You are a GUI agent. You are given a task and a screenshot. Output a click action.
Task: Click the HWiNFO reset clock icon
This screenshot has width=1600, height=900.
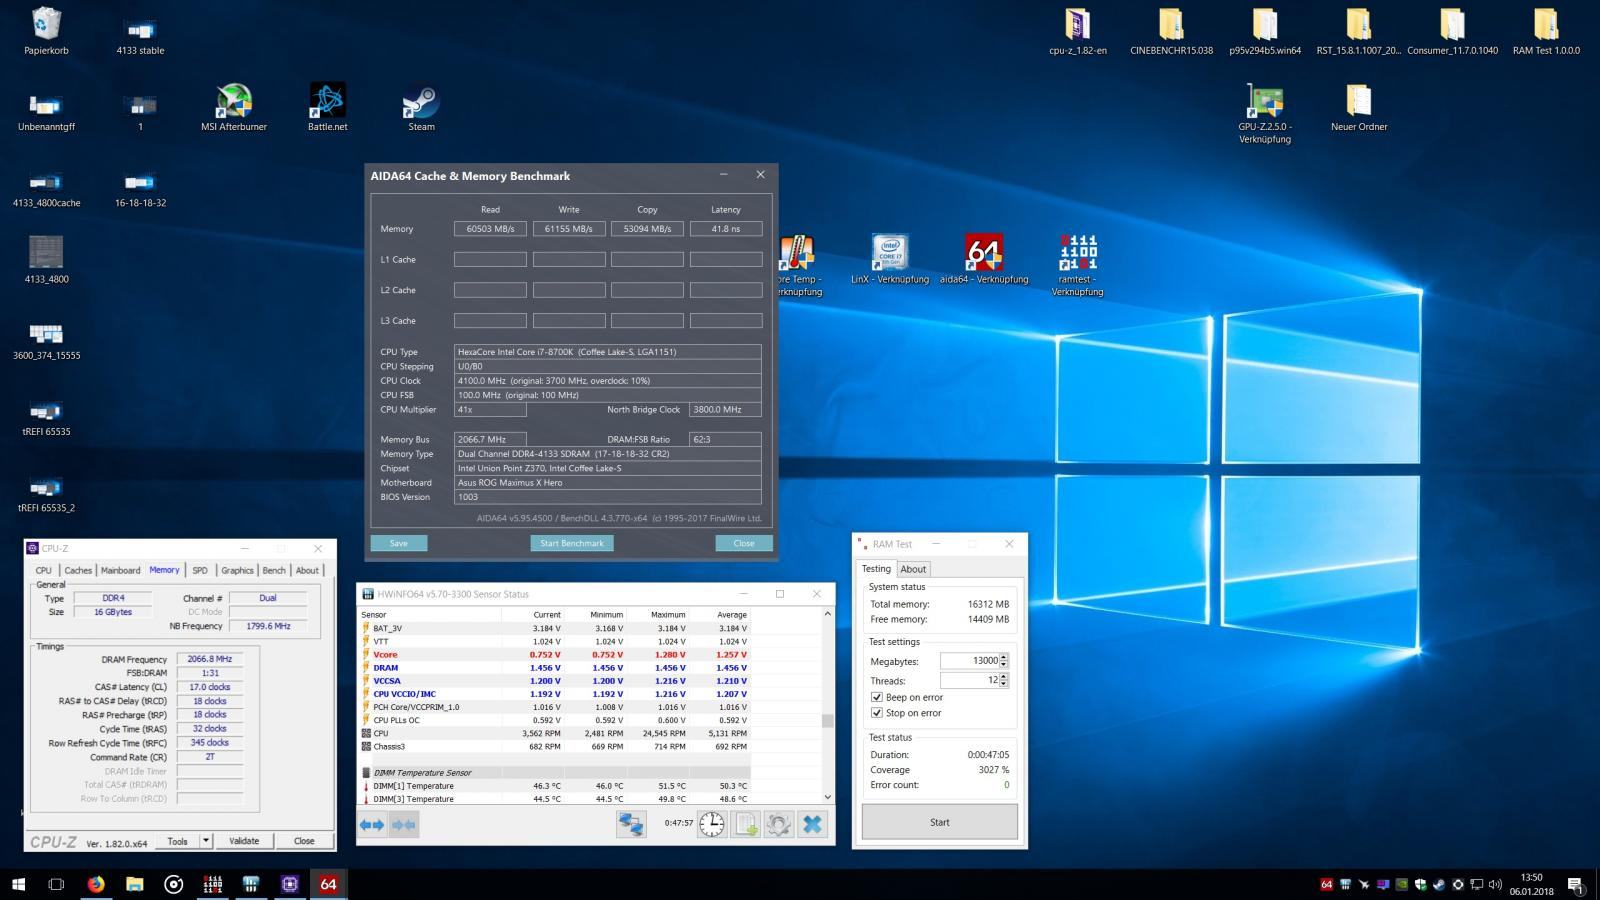[712, 824]
